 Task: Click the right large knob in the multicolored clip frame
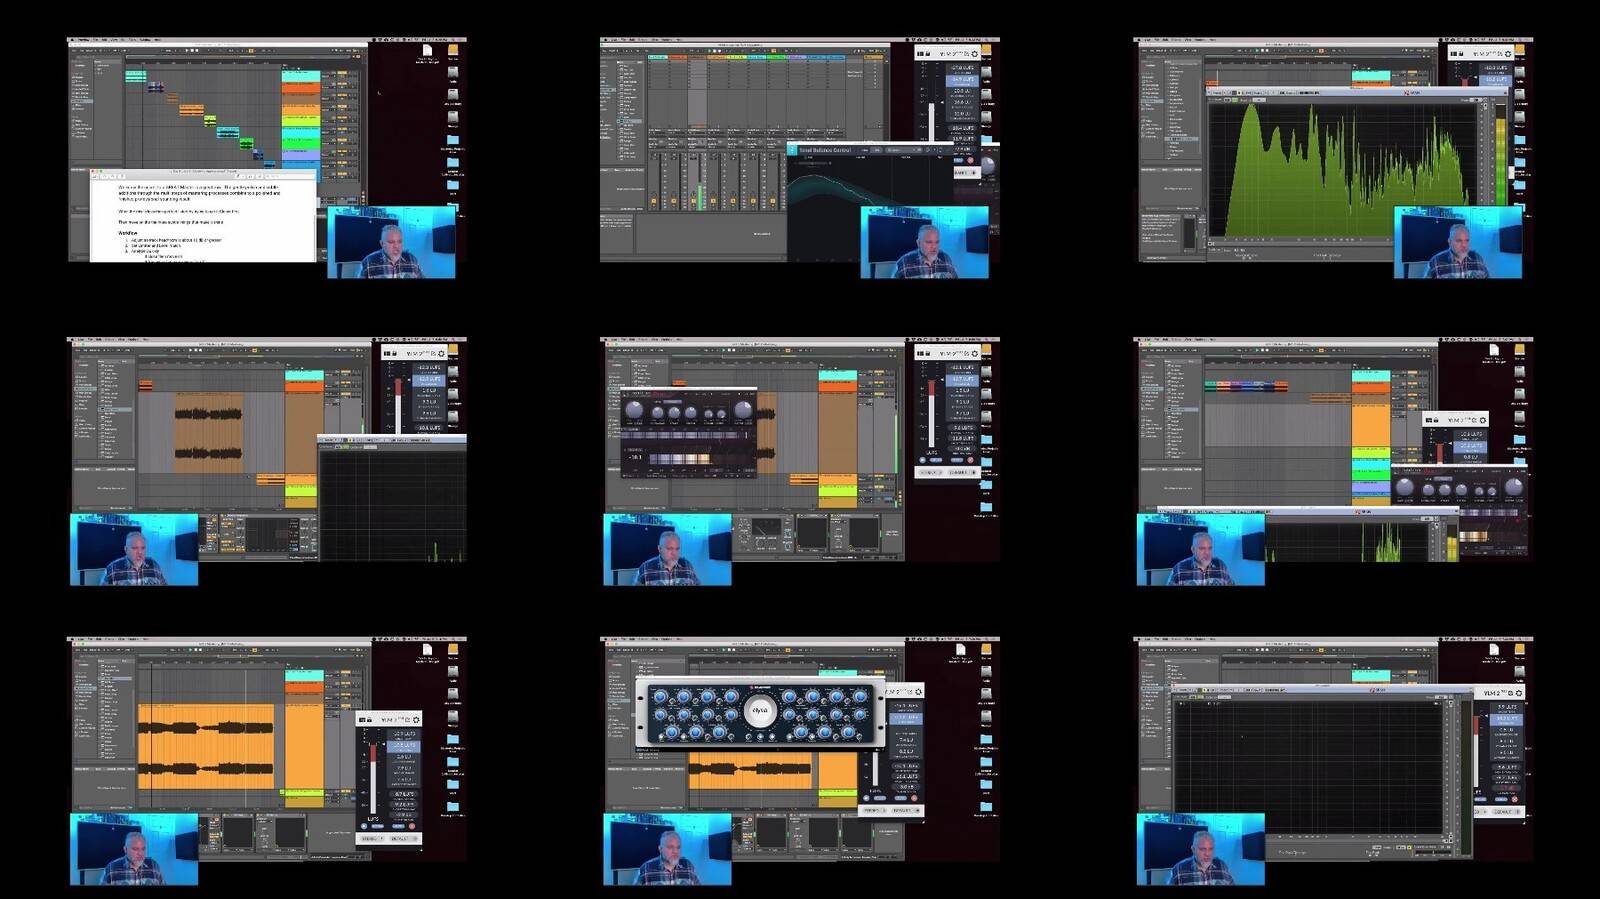click(x=1513, y=487)
